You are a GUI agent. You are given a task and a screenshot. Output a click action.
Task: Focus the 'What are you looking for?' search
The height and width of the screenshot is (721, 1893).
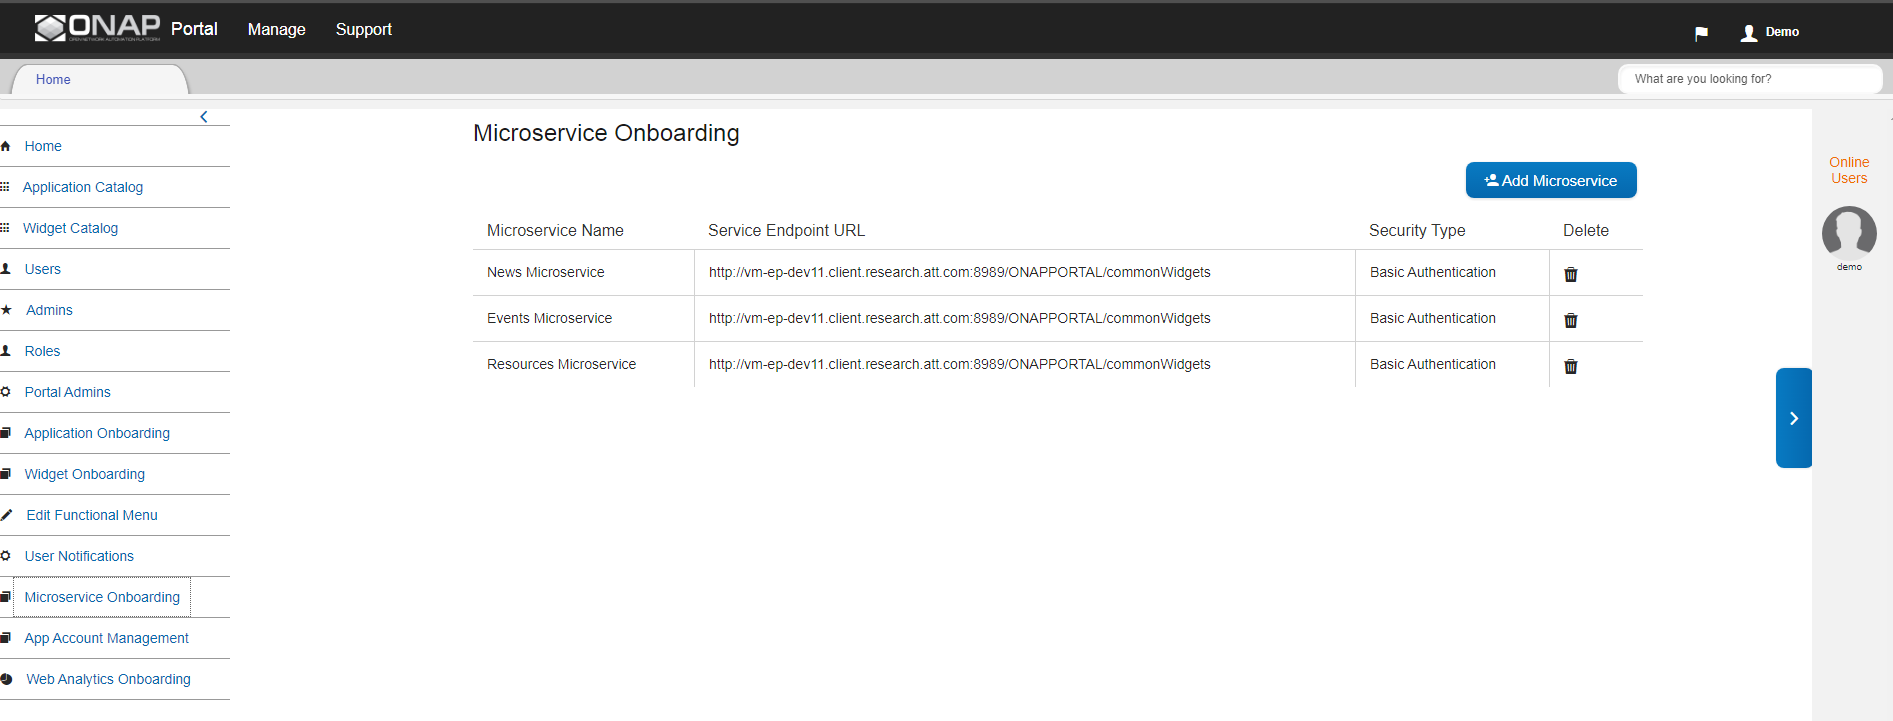pos(1750,79)
